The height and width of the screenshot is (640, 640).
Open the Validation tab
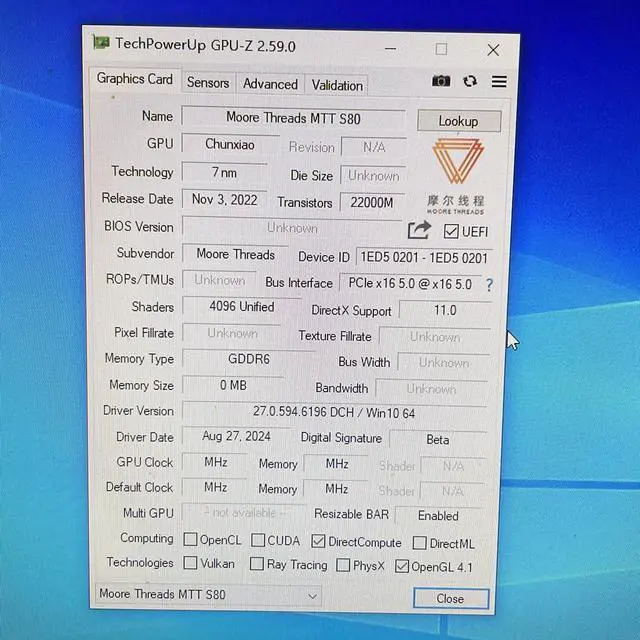(x=337, y=86)
